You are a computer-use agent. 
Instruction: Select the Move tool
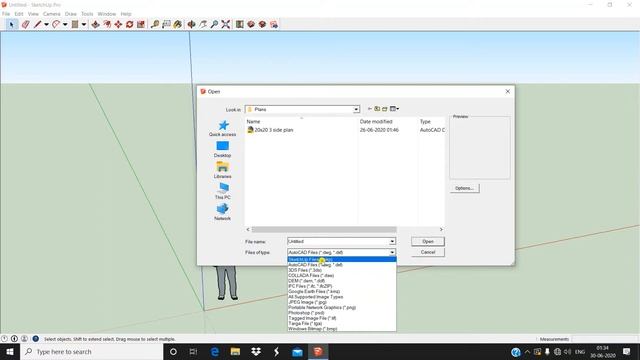(118, 24)
